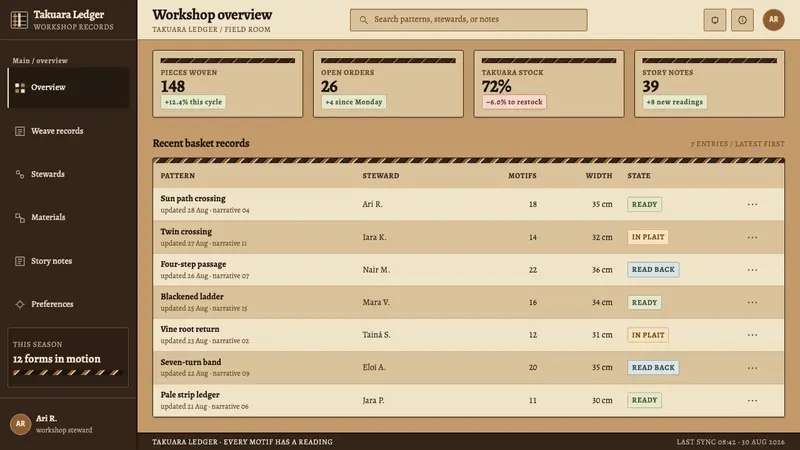The image size is (800, 450).
Task: Click the Preferences diamond icon
Action: 20,305
